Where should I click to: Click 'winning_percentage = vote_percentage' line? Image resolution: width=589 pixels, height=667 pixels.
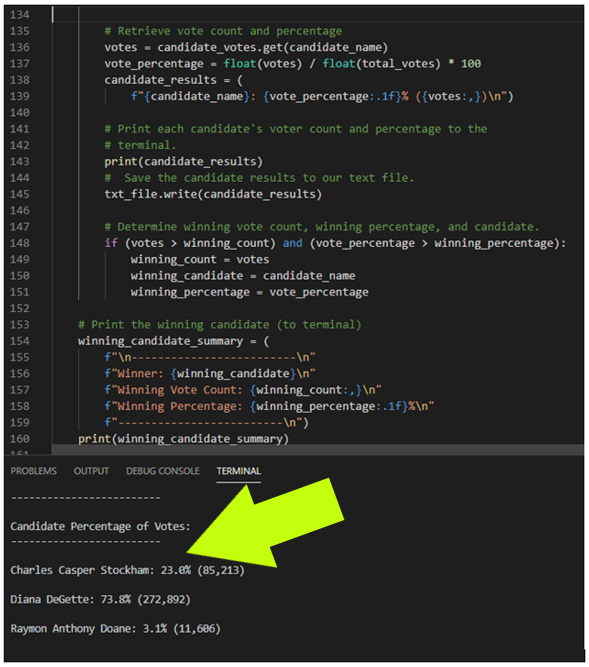[250, 292]
